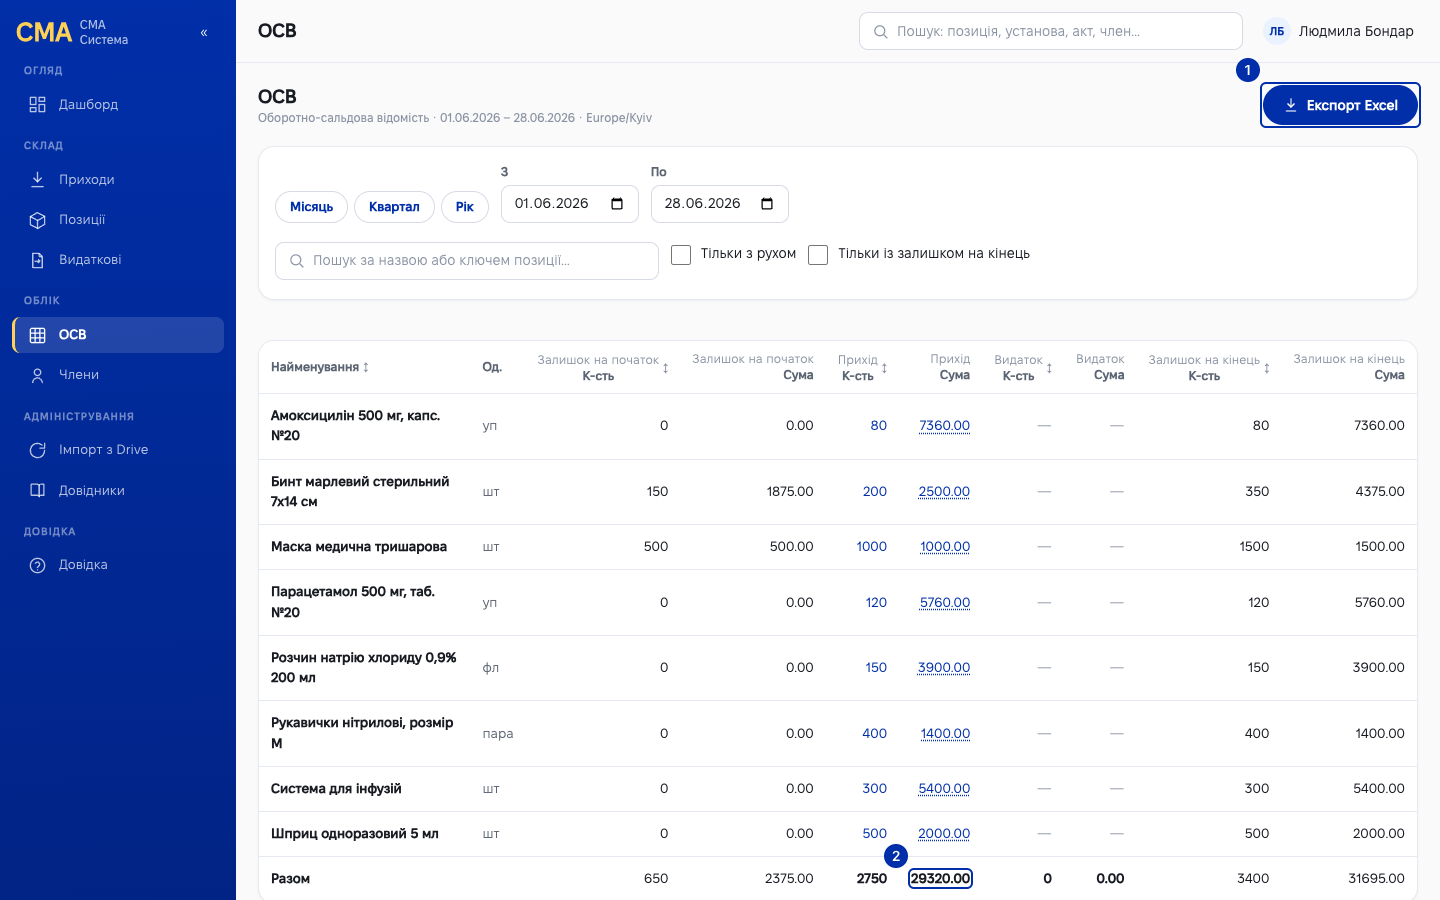
Task: Enable the Тільки з рухом checkbox
Action: 681,255
